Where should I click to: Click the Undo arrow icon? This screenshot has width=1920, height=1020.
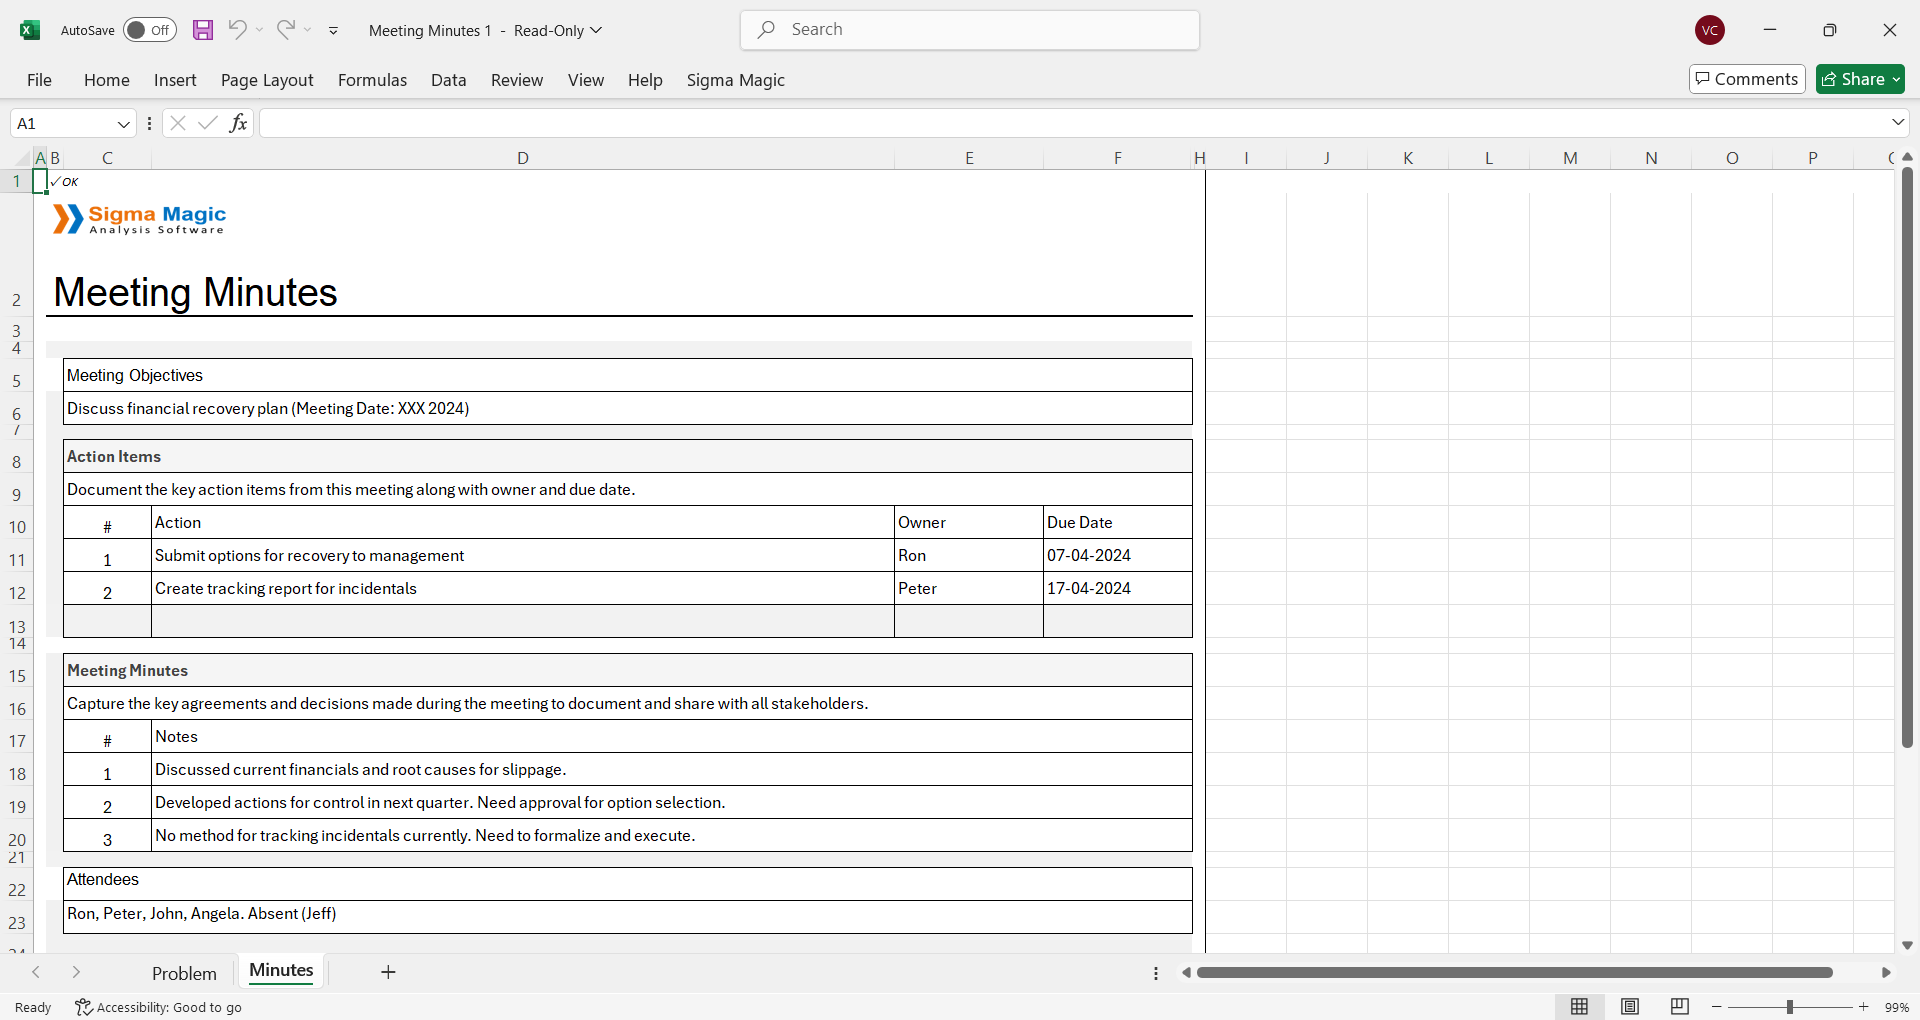tap(237, 30)
